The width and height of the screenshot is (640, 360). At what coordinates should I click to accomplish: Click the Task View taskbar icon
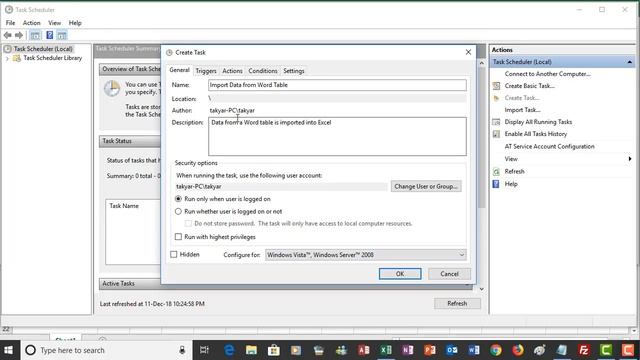204,350
